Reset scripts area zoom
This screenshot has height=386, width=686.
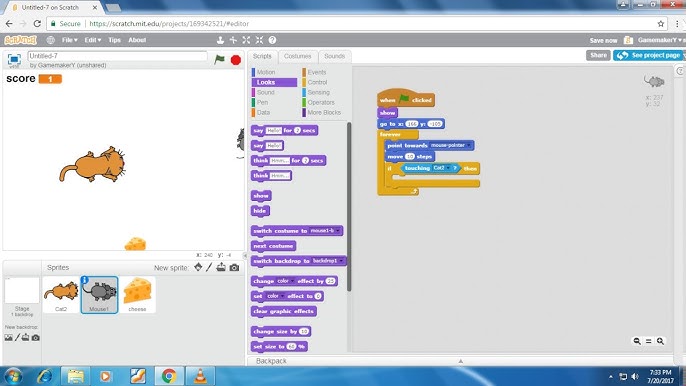[x=648, y=341]
